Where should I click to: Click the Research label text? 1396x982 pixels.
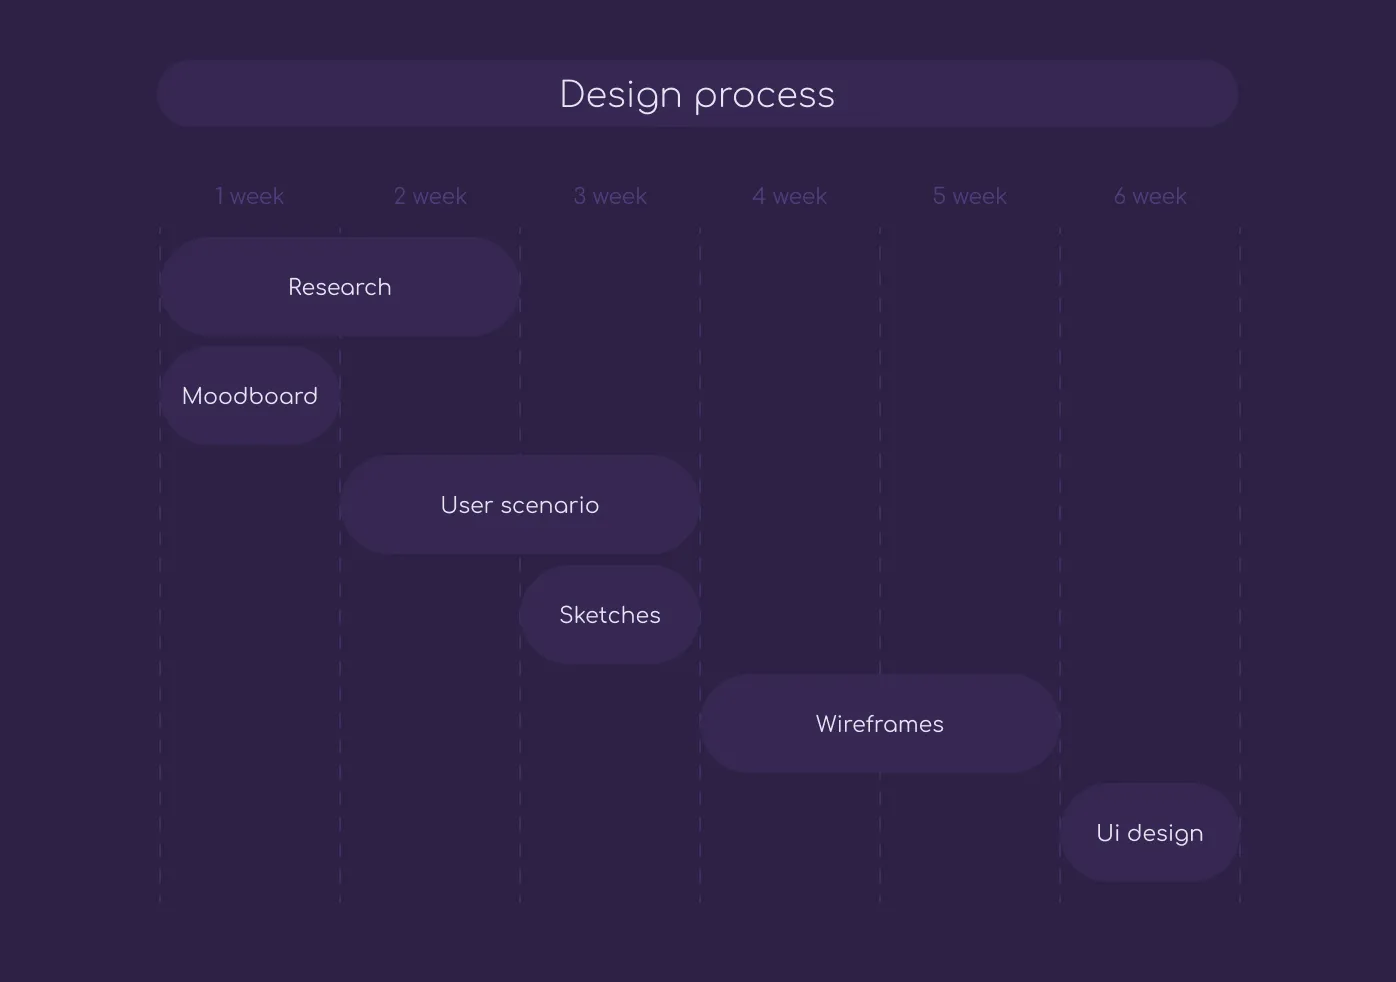tap(340, 287)
